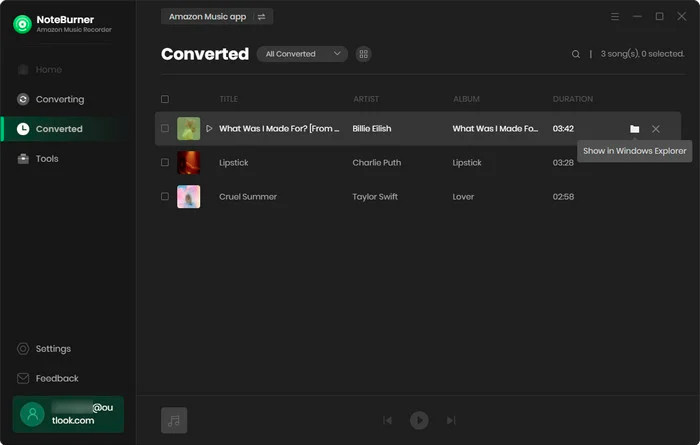This screenshot has height=445, width=700.
Task: Click the user account panel
Action: click(68, 414)
